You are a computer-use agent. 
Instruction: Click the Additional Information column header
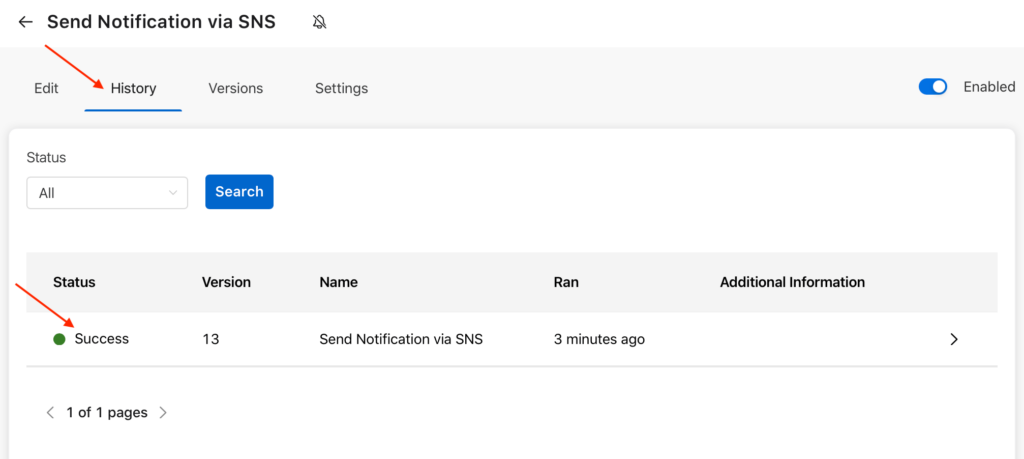click(x=792, y=282)
